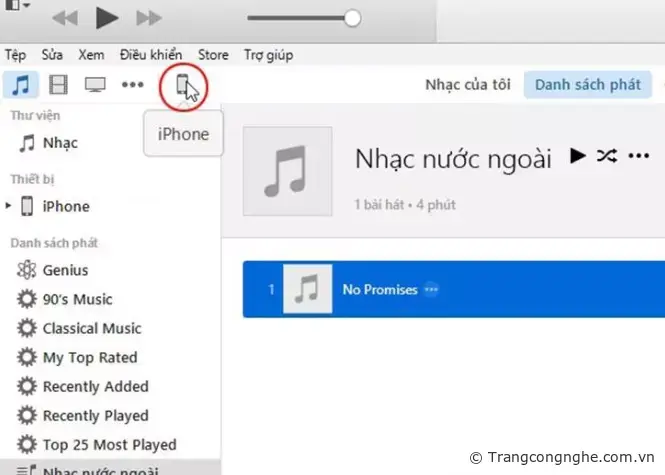
Task: Switch to Danh sách phát tab
Action: [x=587, y=85]
